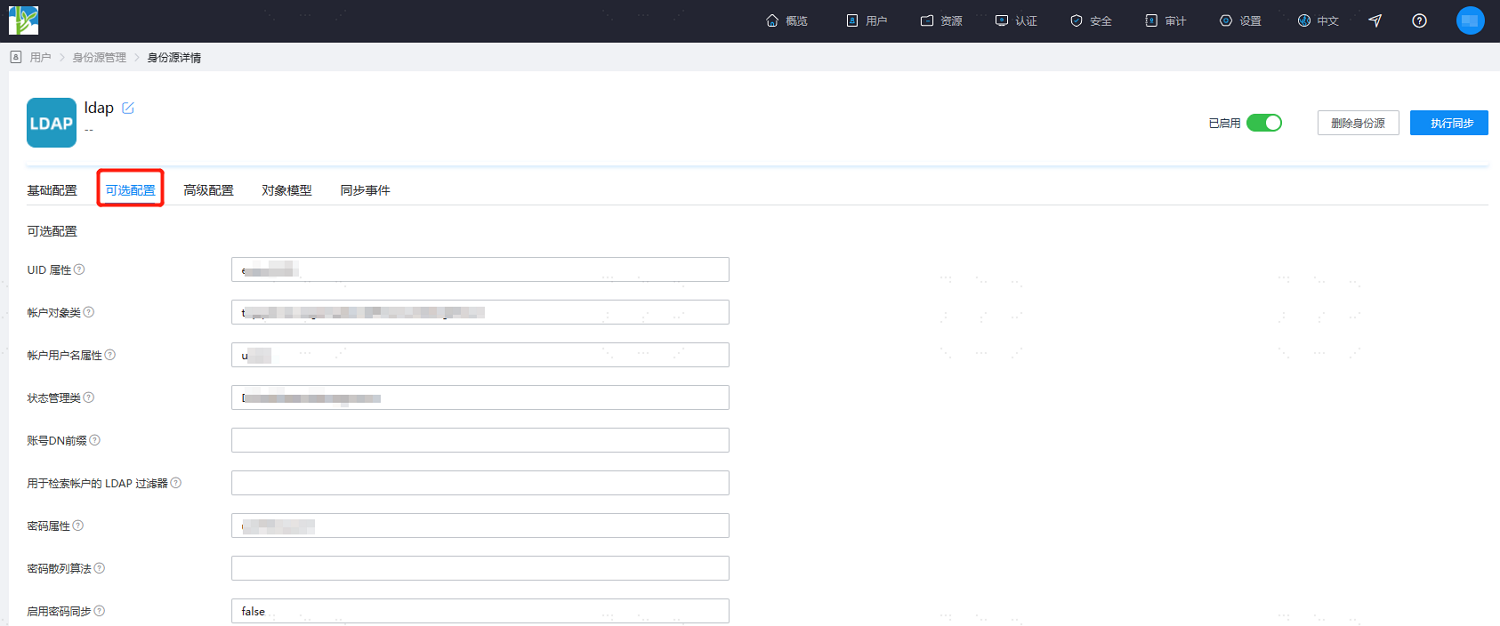Click the 启用密码同步 field showing false
The width and height of the screenshot is (1500, 626).
click(x=480, y=611)
